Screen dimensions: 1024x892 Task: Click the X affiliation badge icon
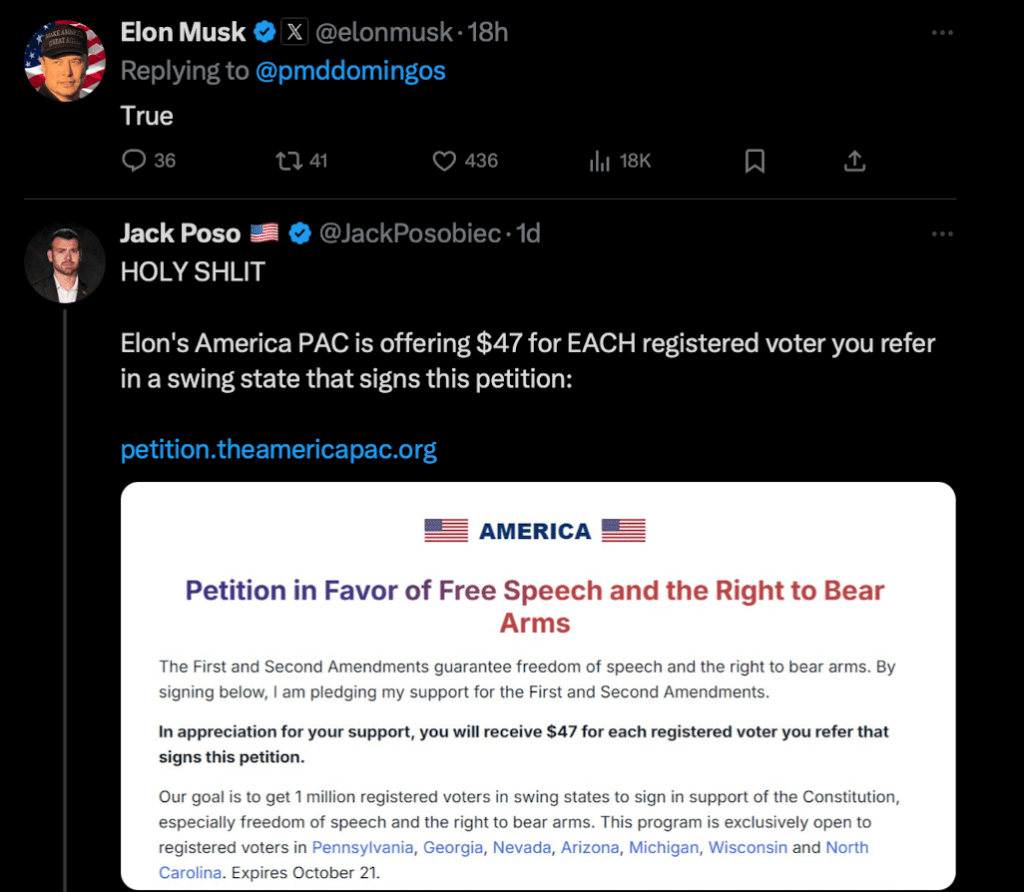[x=293, y=33]
